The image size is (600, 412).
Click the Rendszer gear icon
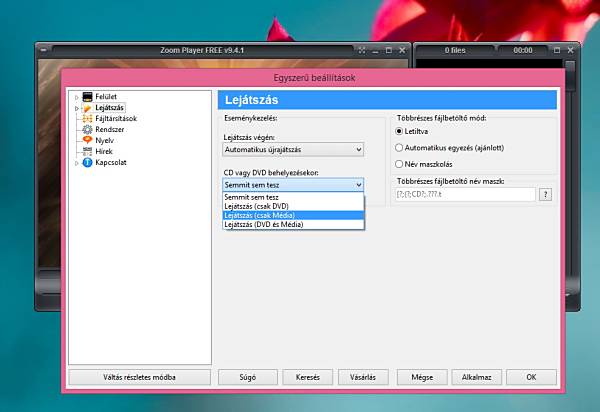[x=88, y=130]
